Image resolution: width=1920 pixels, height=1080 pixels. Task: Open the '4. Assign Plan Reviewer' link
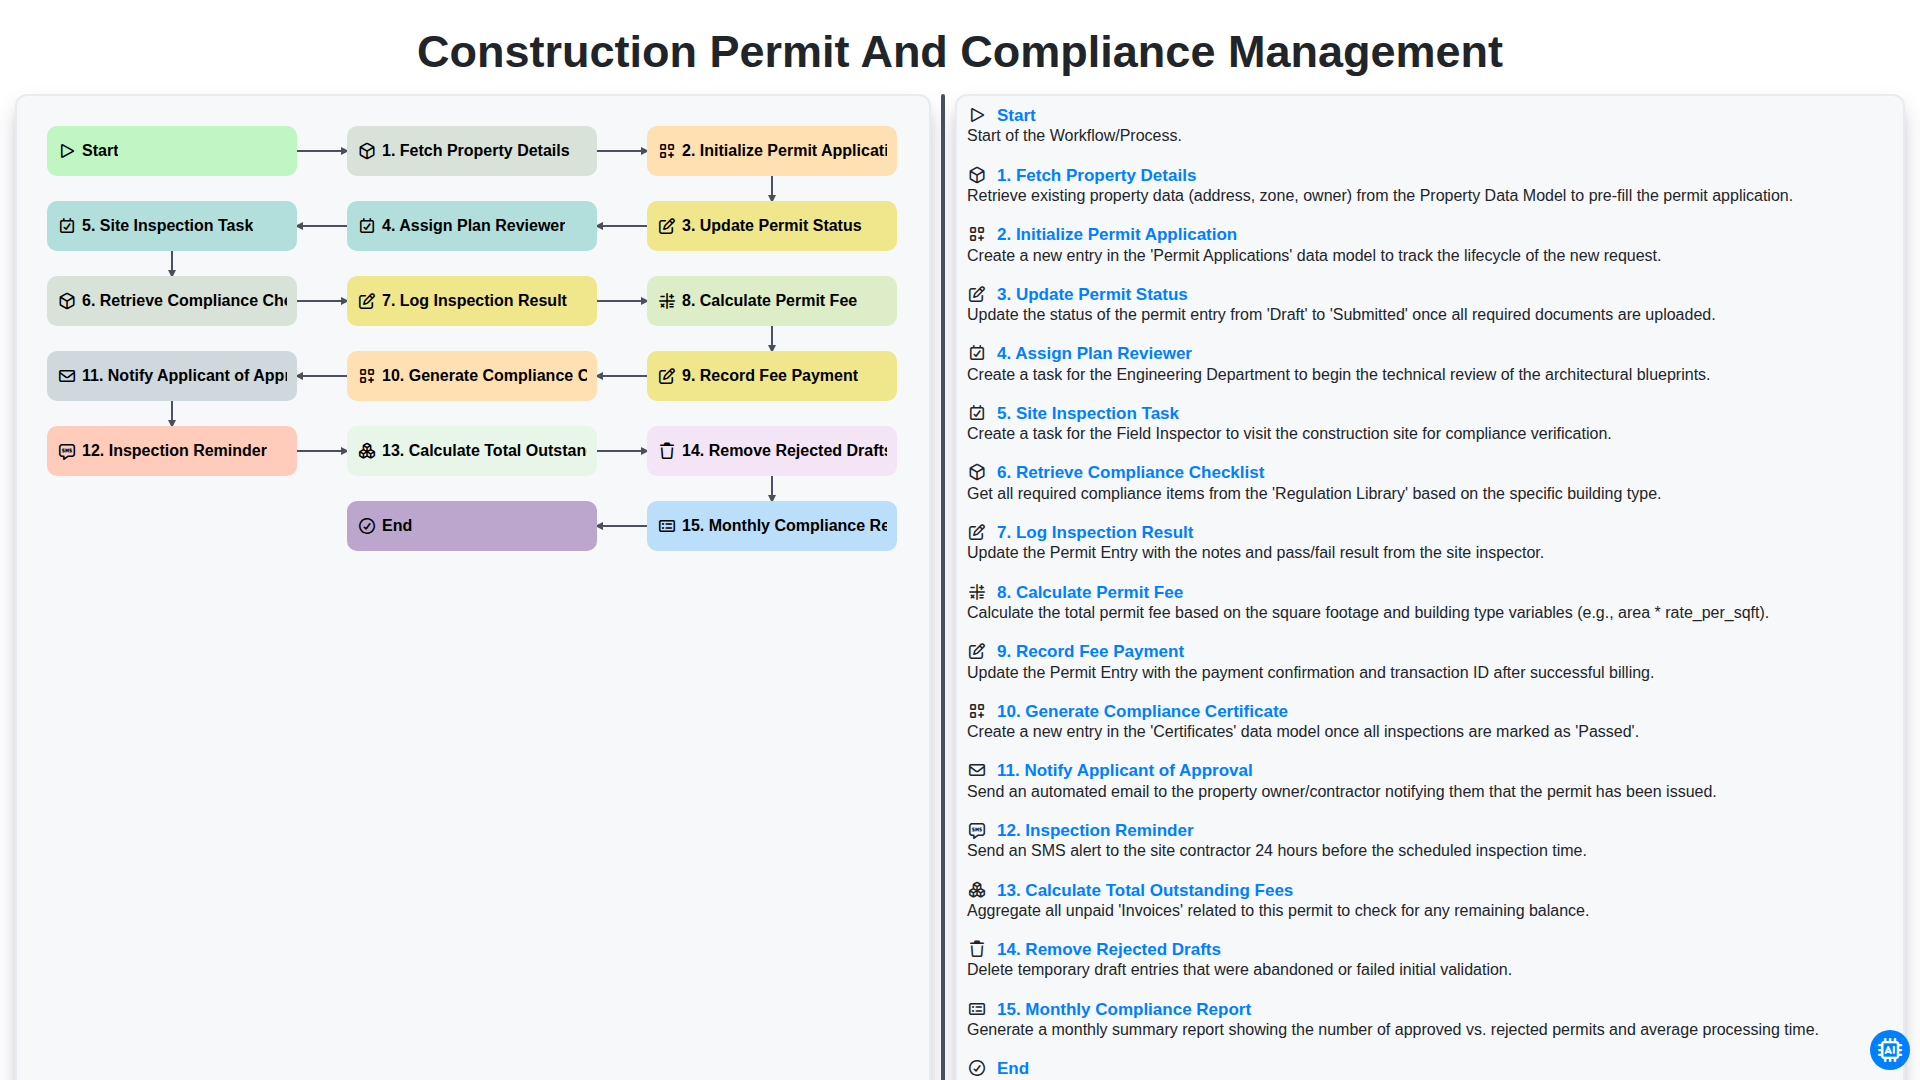tap(1094, 353)
